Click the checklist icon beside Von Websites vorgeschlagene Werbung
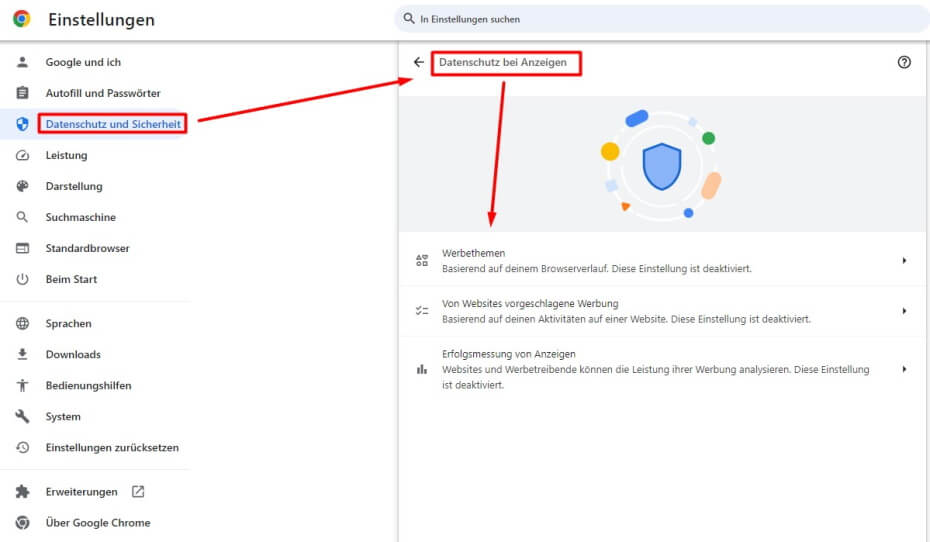The height and width of the screenshot is (542, 930). pos(422,311)
